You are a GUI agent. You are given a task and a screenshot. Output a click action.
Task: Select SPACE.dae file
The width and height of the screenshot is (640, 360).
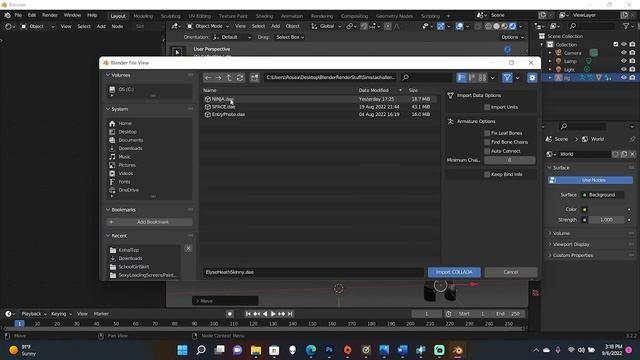click(x=320, y=107)
